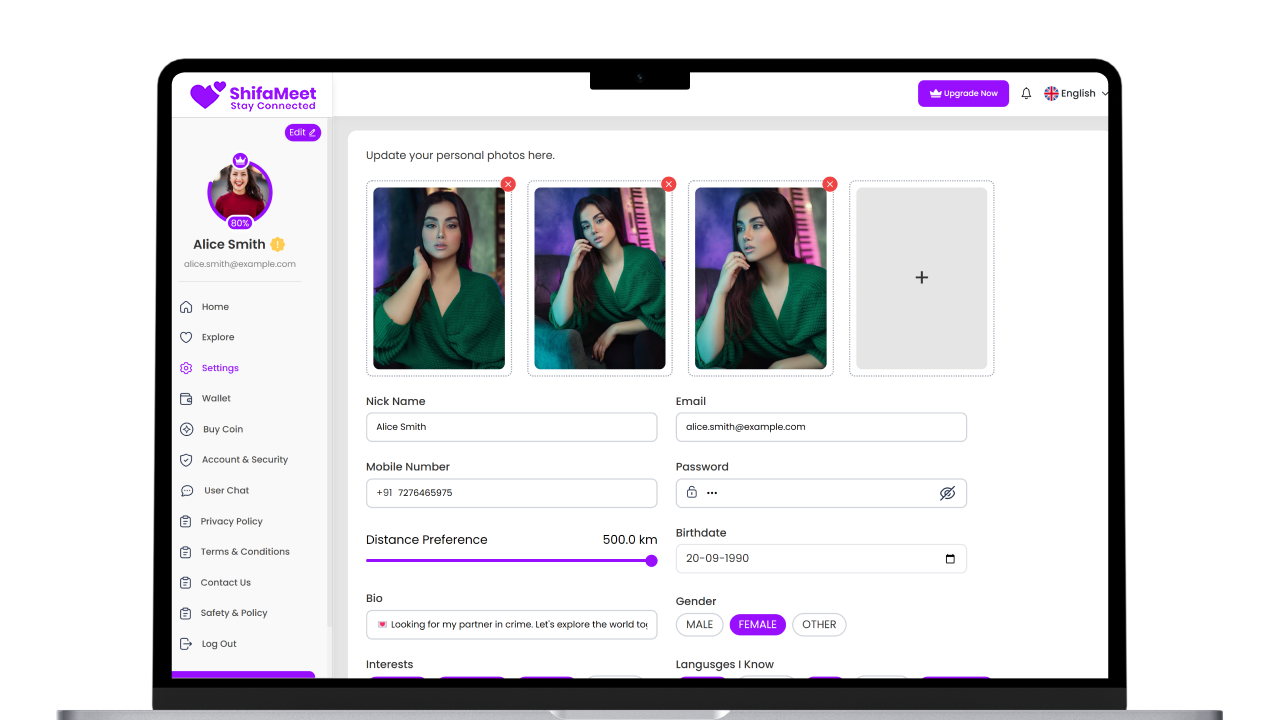The width and height of the screenshot is (1280, 720).
Task: Click the Distance Preference slider handle
Action: coord(651,561)
